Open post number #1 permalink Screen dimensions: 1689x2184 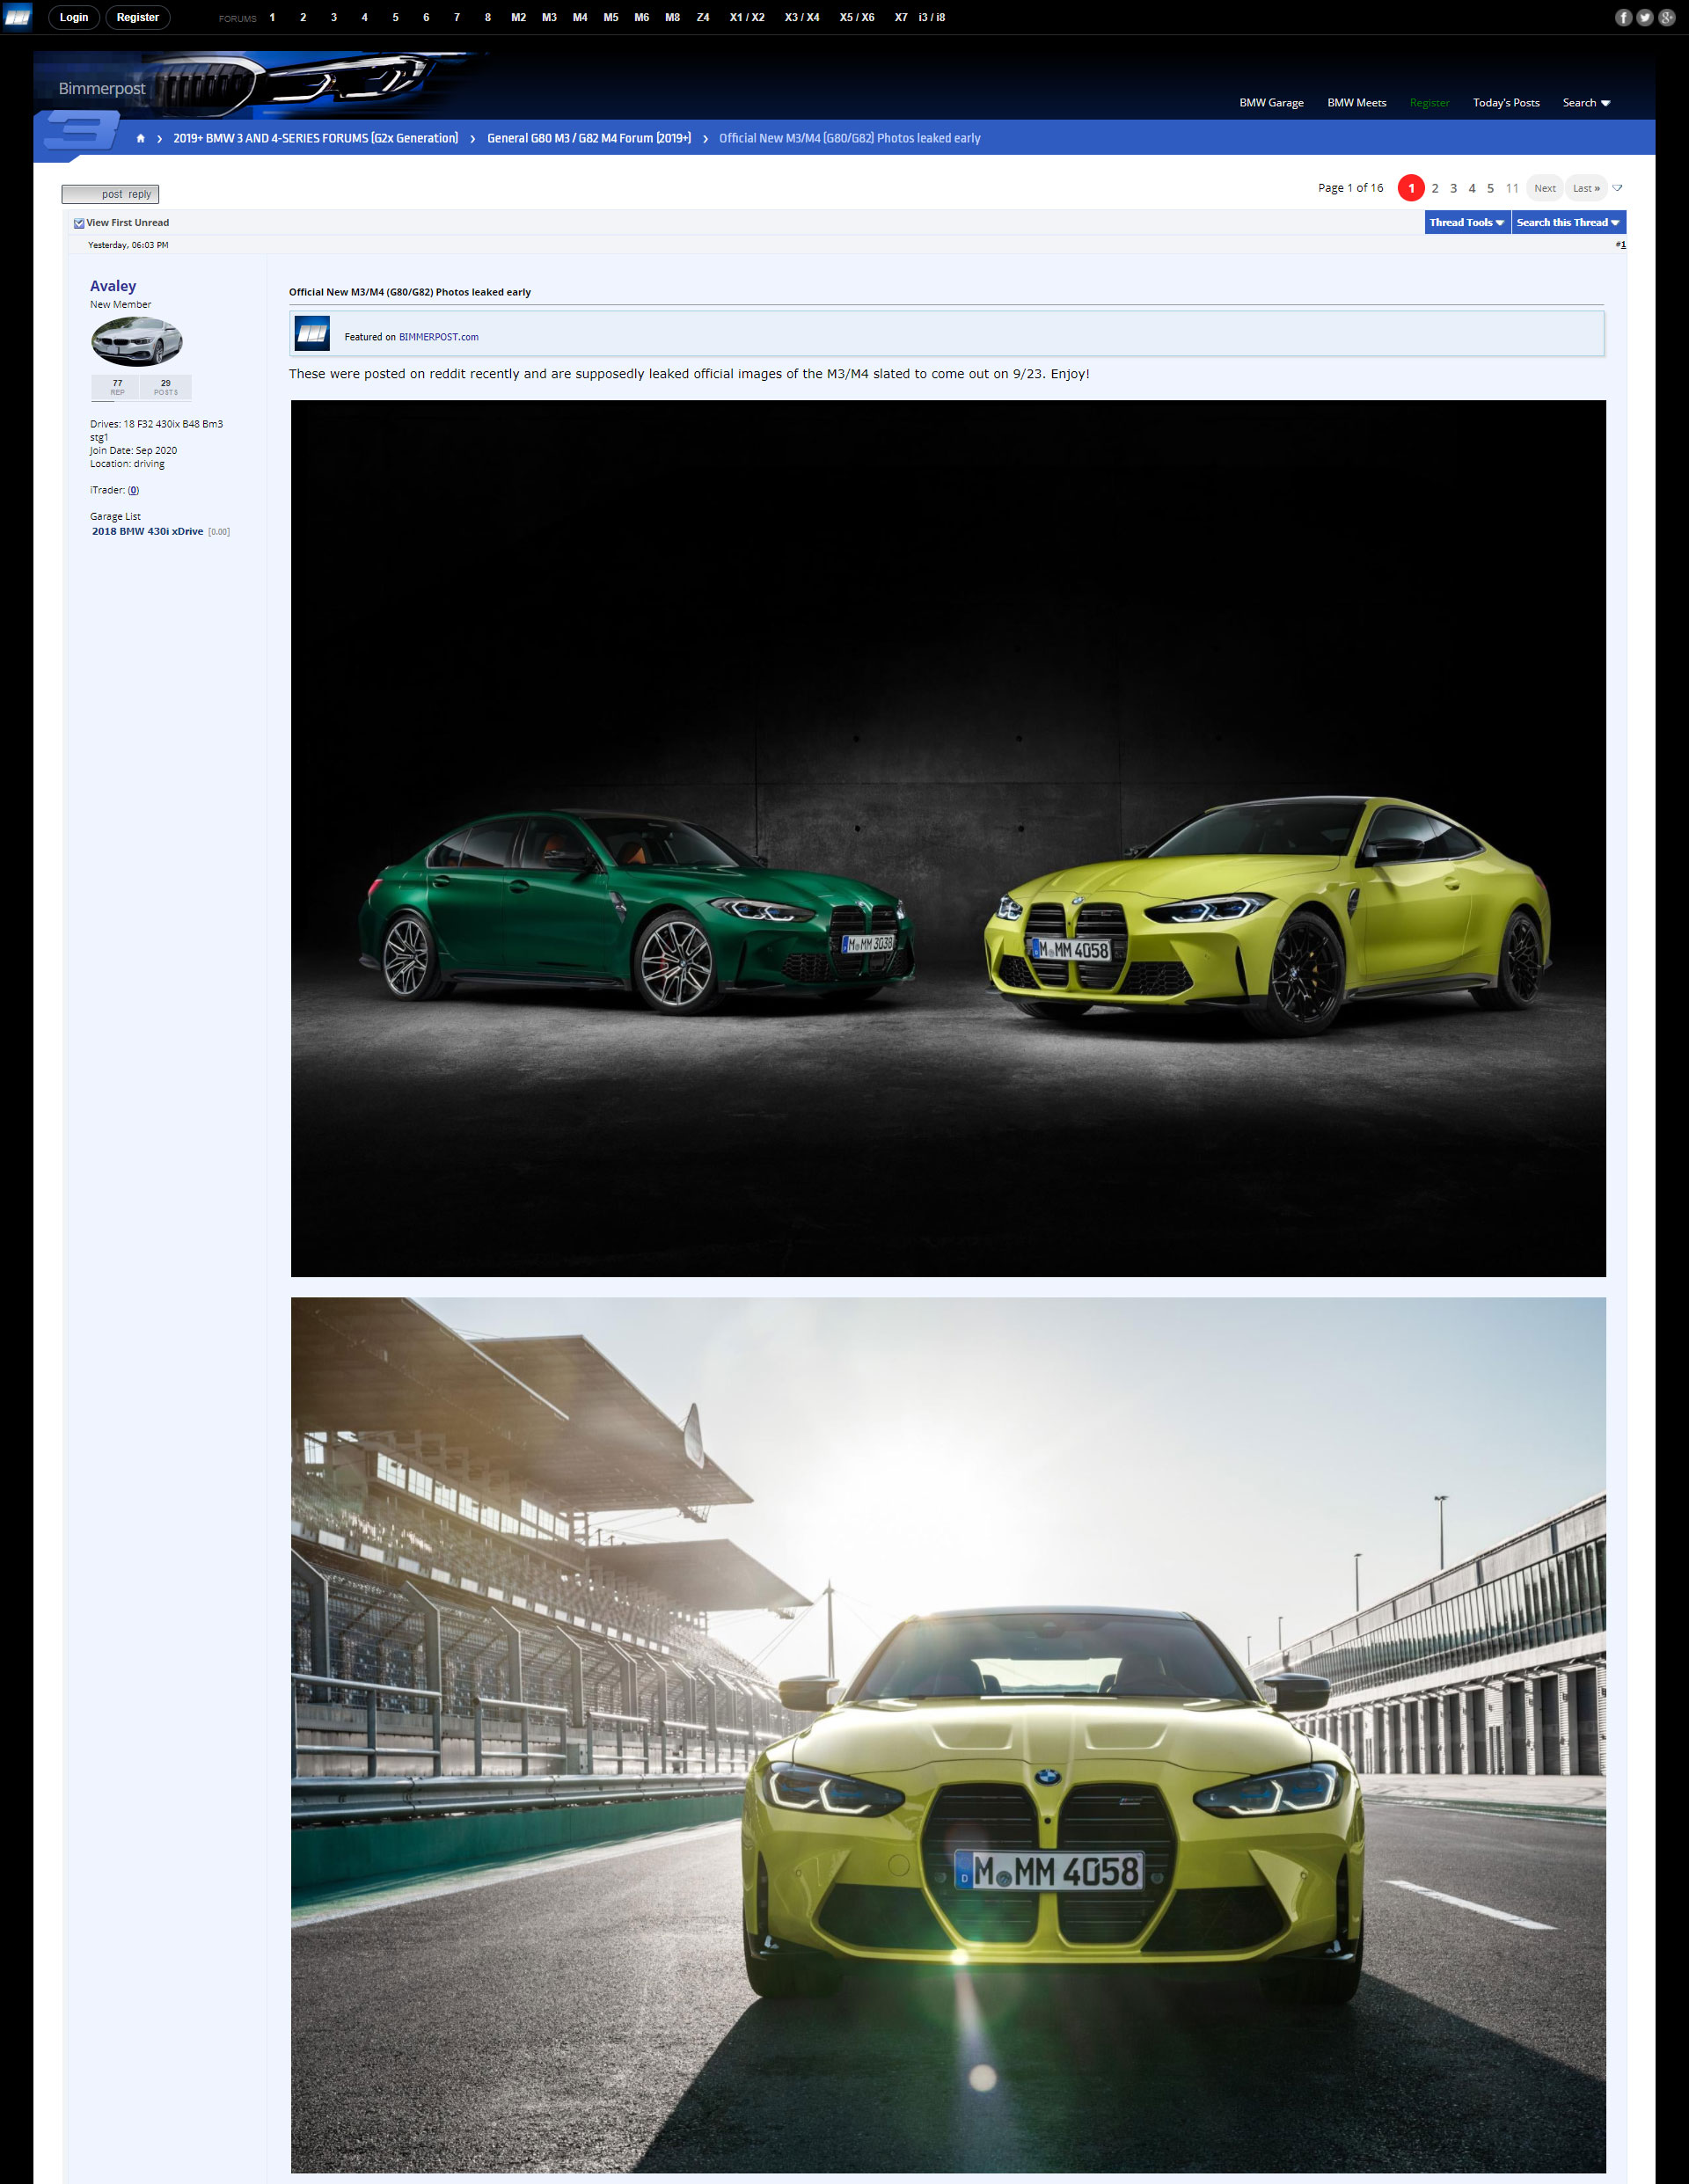click(1621, 245)
